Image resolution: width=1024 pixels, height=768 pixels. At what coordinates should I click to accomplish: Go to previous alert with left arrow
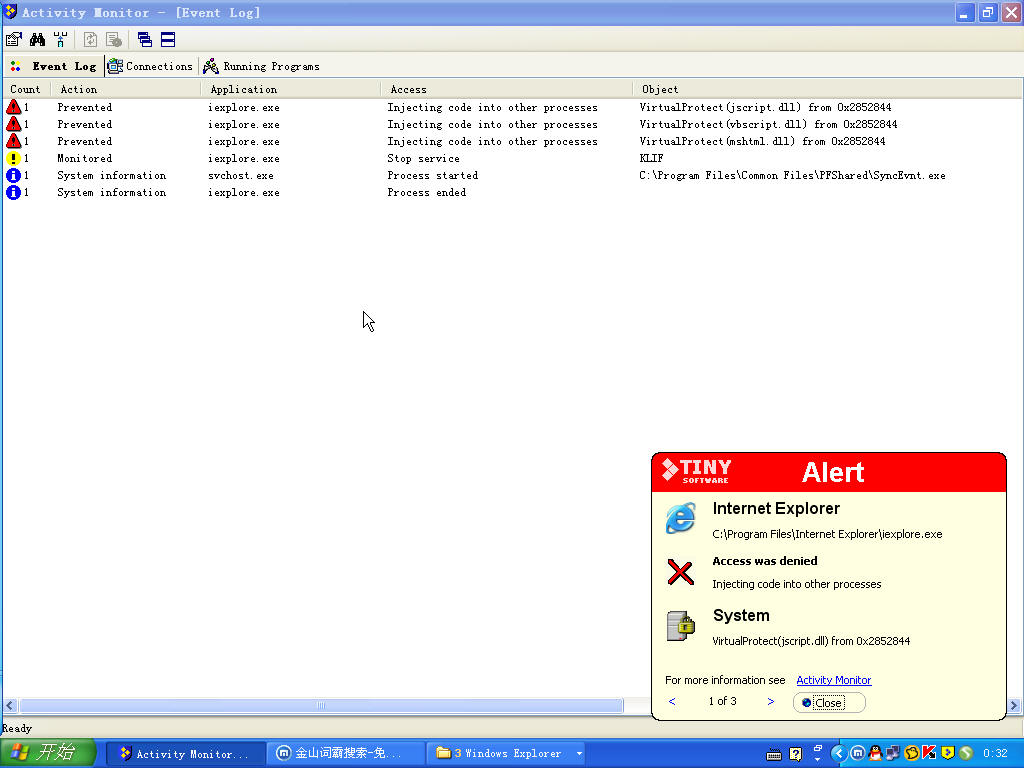(672, 701)
